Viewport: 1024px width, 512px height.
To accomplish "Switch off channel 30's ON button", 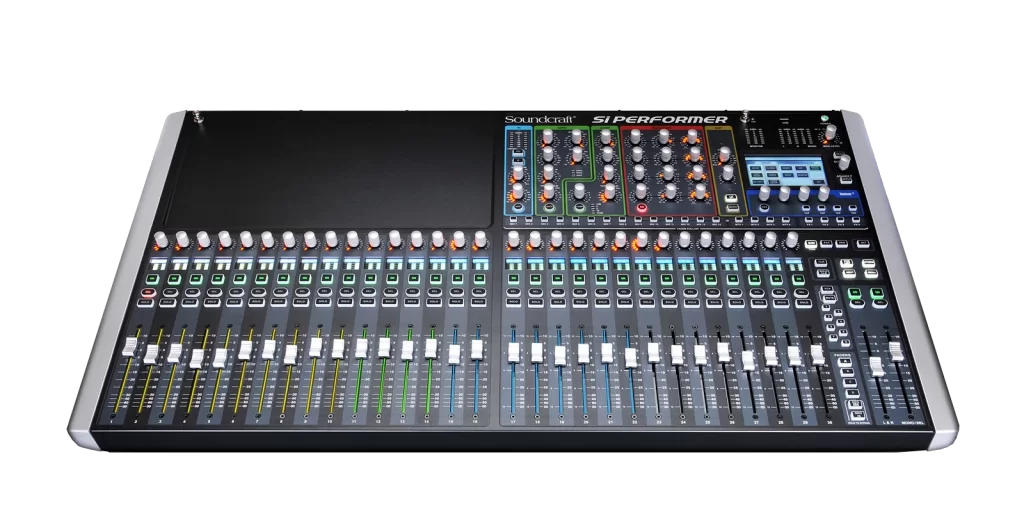I will pyautogui.click(x=798, y=279).
